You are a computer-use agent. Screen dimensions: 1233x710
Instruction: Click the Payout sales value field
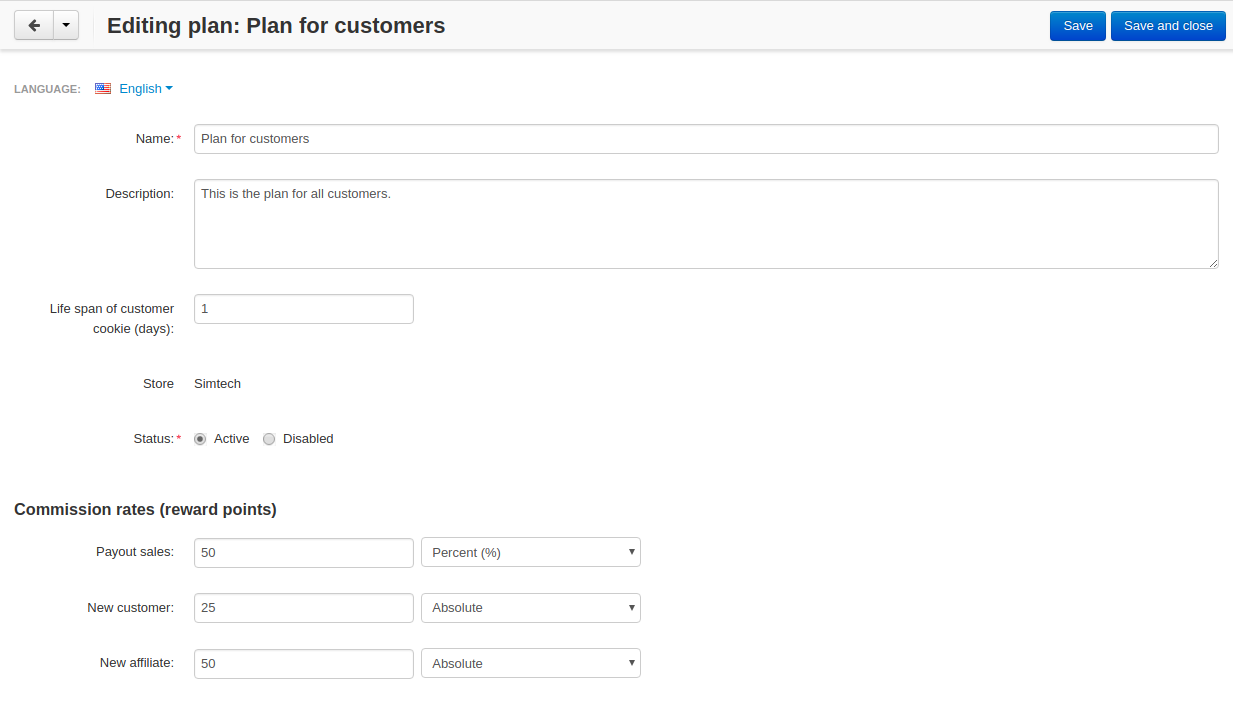click(304, 553)
